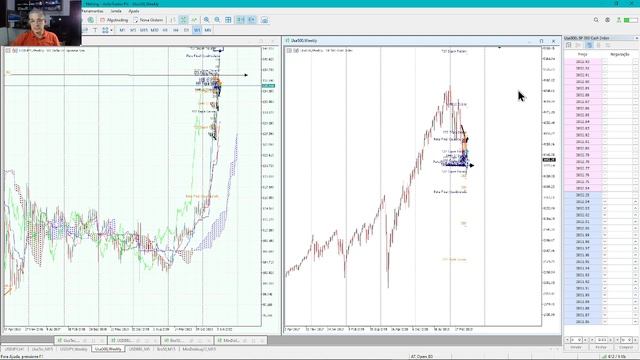Open the objects shapes dropdown arrow
The image size is (640, 360).
[x=111, y=30]
